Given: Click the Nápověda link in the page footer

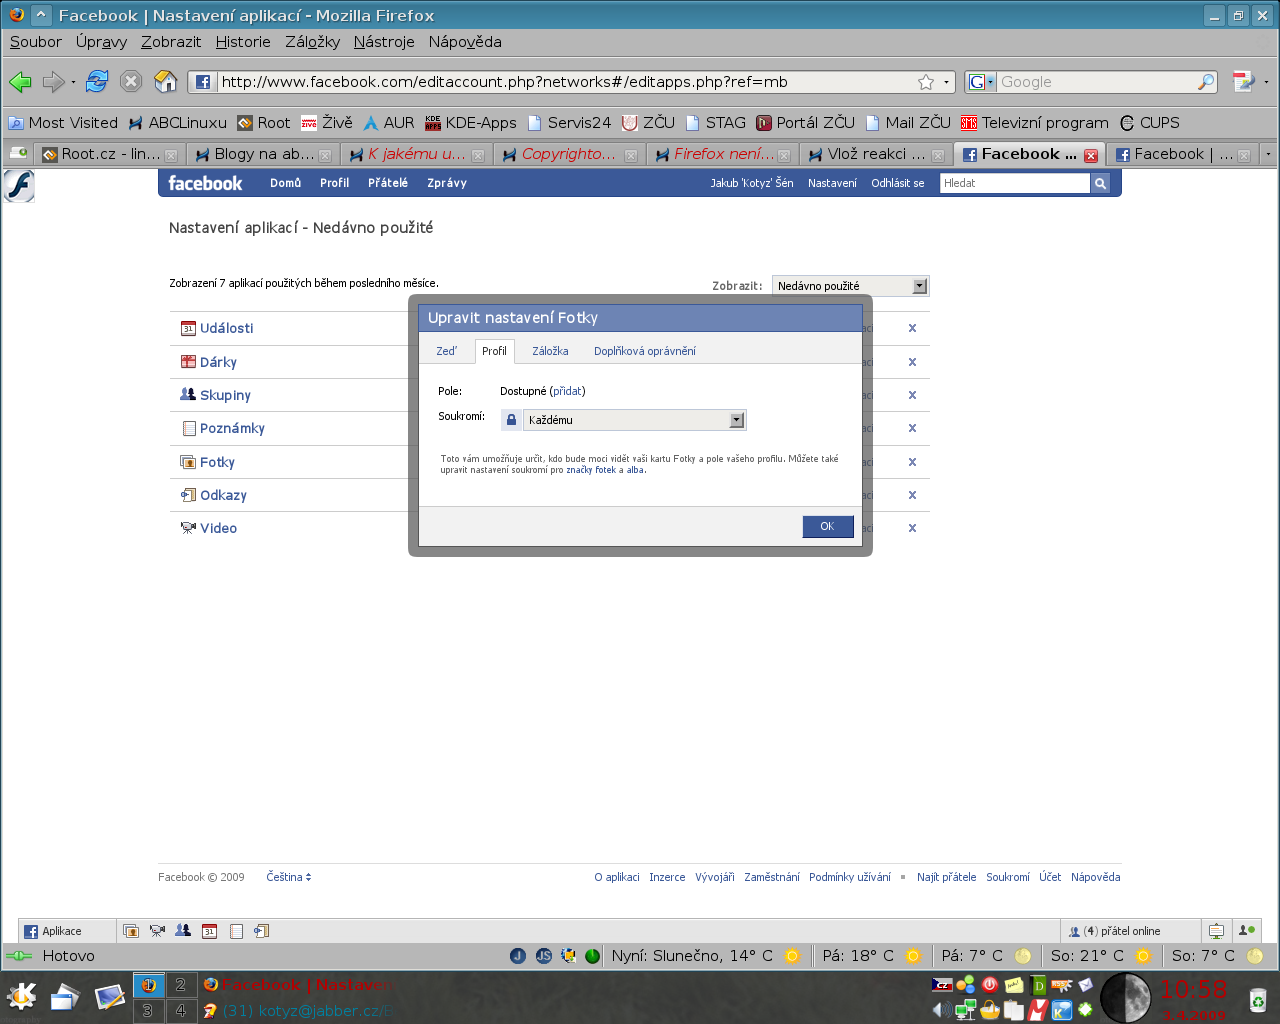Looking at the screenshot, I should (x=1095, y=877).
